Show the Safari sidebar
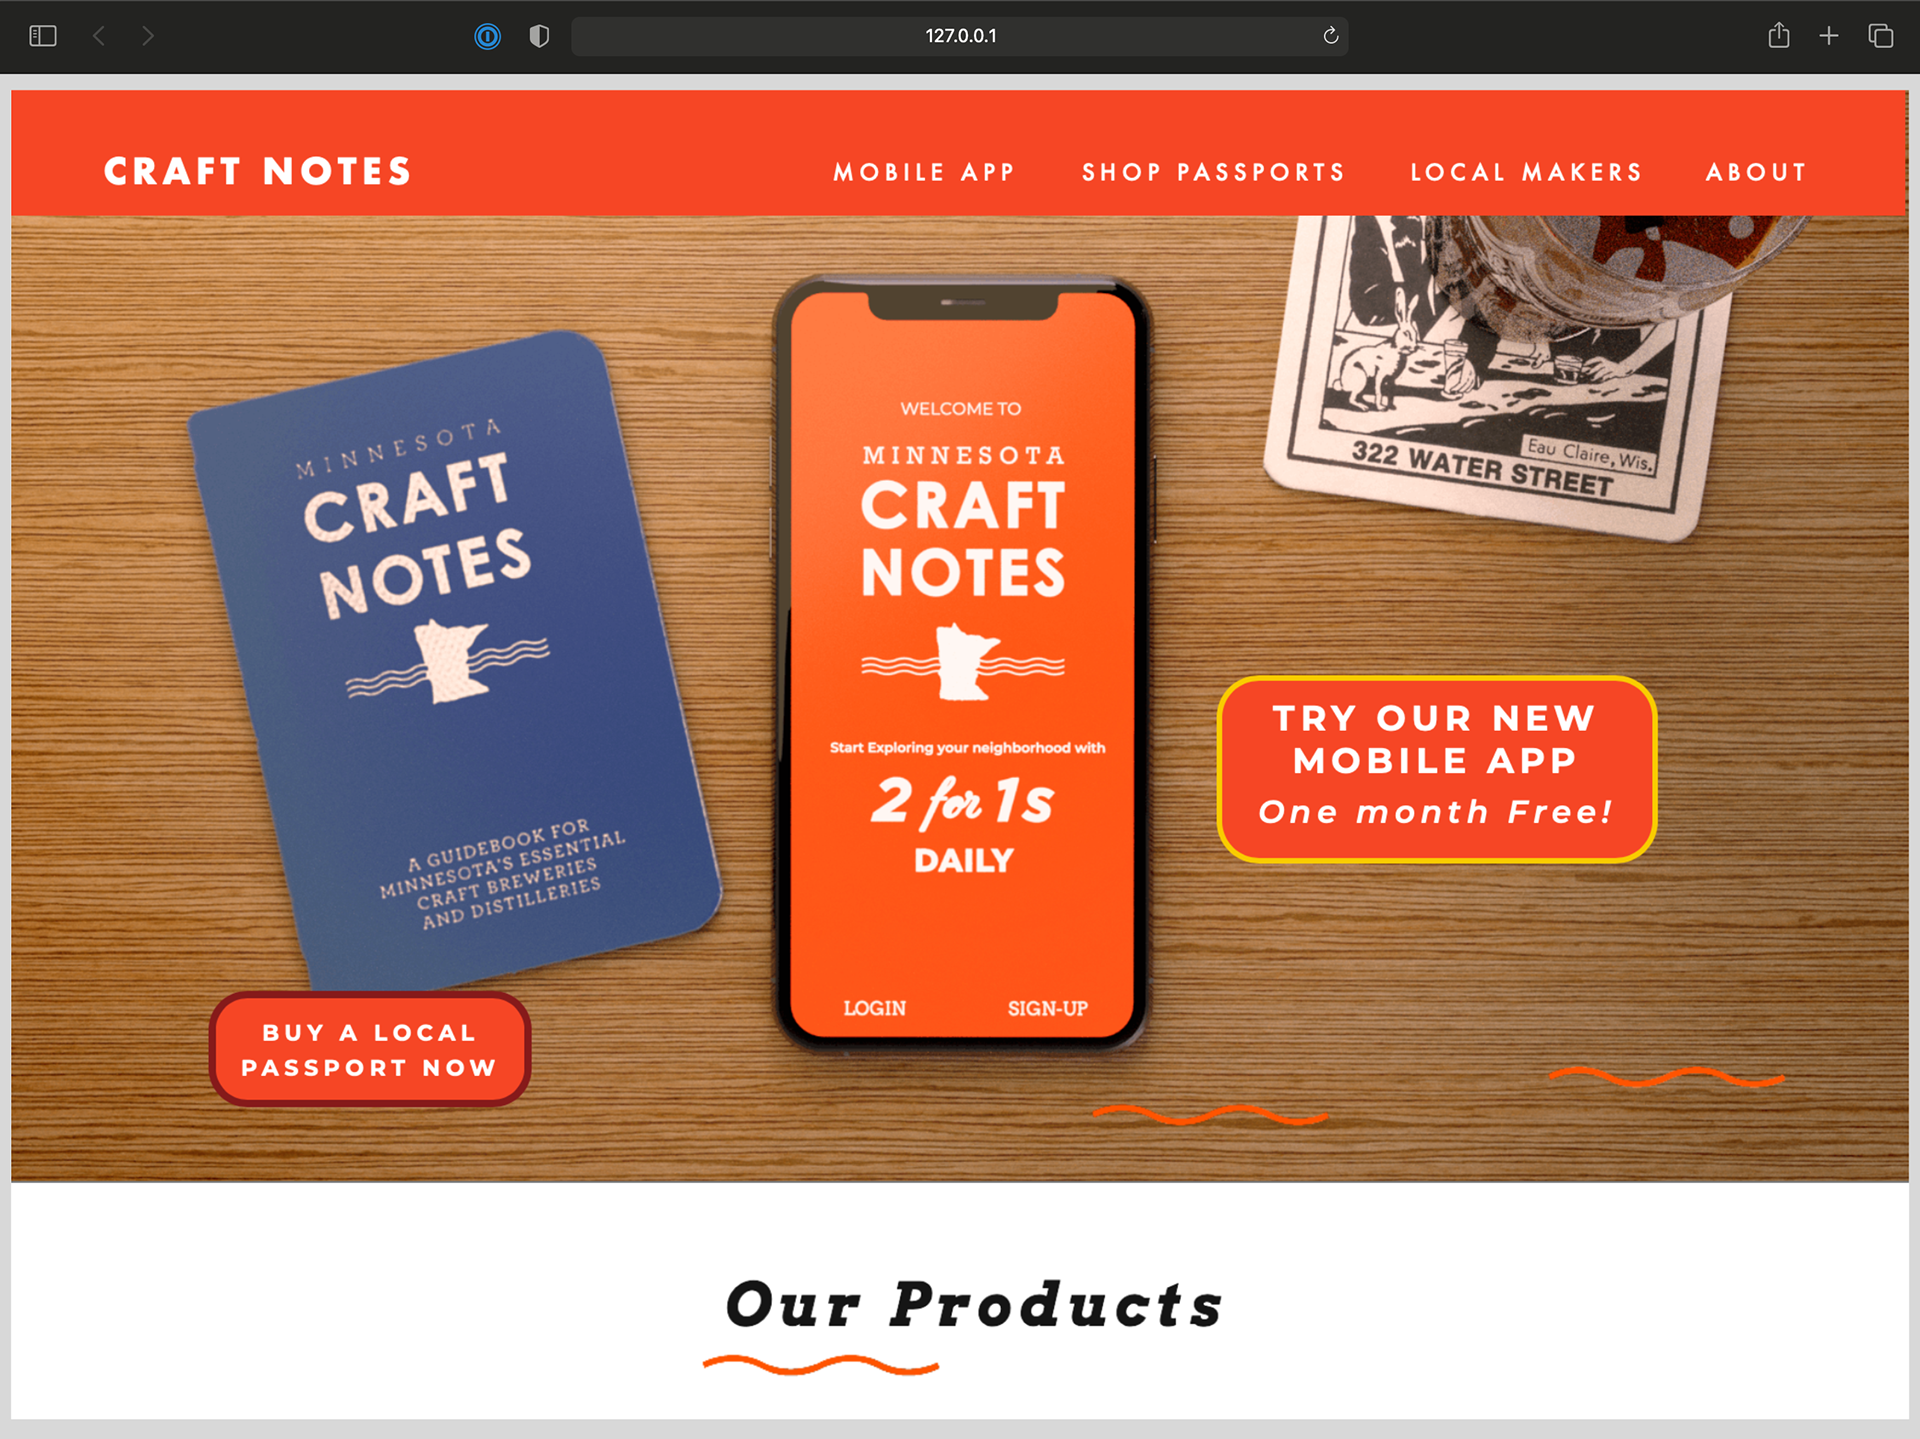Image resolution: width=1920 pixels, height=1439 pixels. [x=43, y=36]
